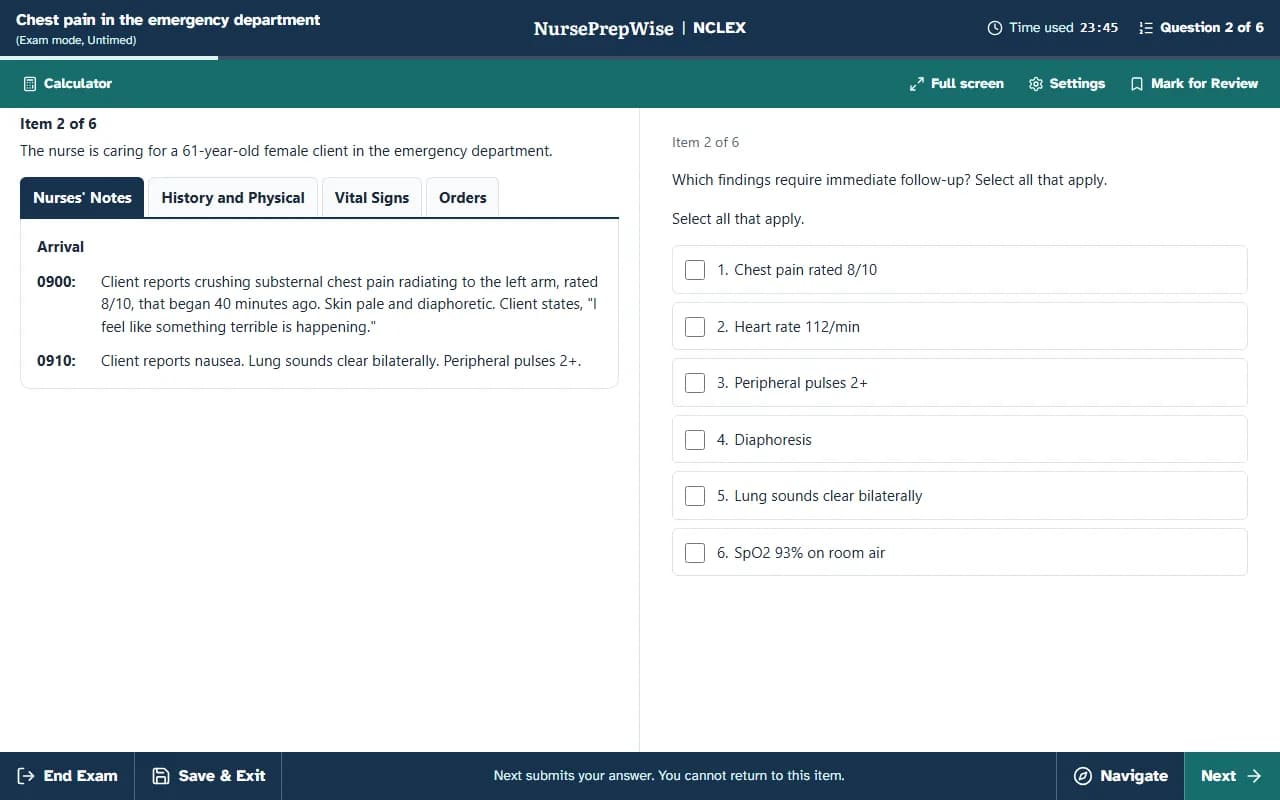This screenshot has width=1280, height=800.
Task: Click the Full screen expand icon
Action: (916, 84)
